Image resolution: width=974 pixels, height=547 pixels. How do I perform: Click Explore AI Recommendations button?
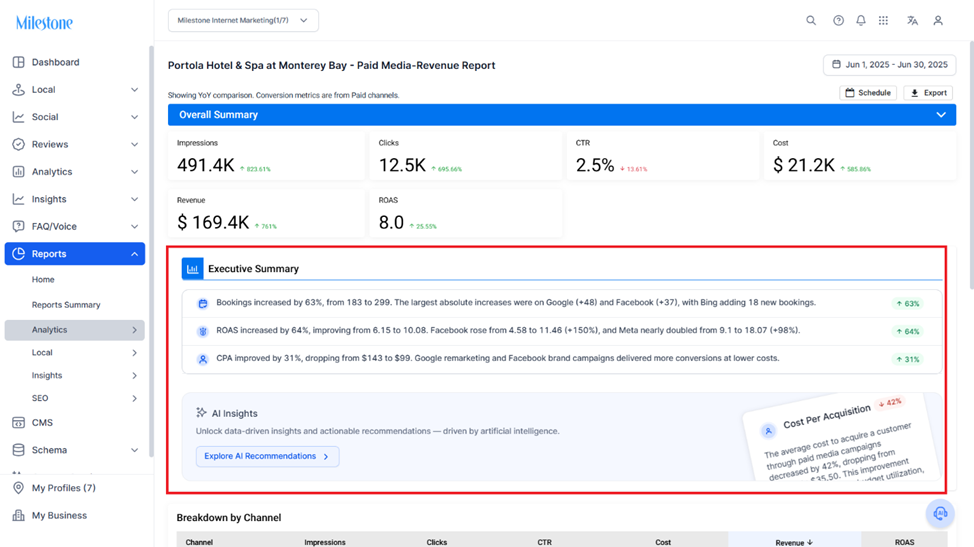pyautogui.click(x=267, y=456)
